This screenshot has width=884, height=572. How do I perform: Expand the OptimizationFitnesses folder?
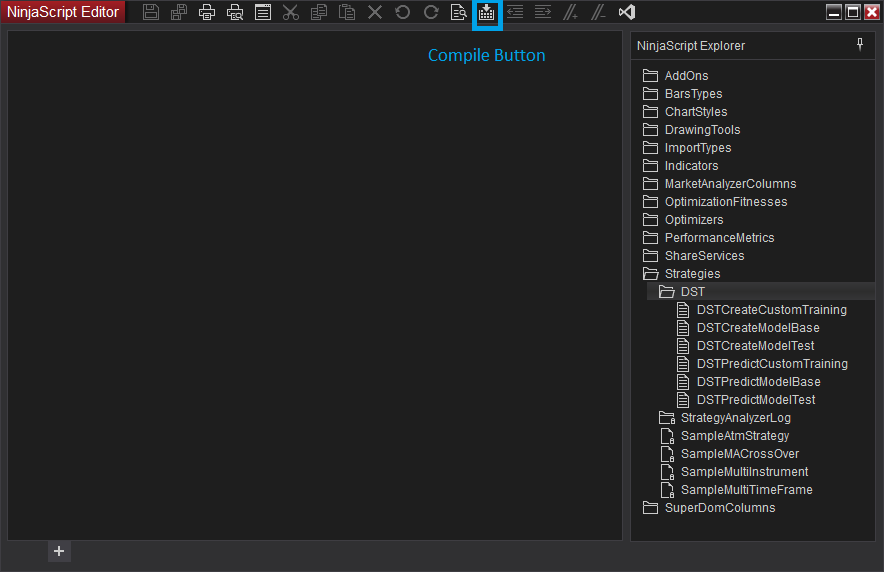pyautogui.click(x=715, y=202)
